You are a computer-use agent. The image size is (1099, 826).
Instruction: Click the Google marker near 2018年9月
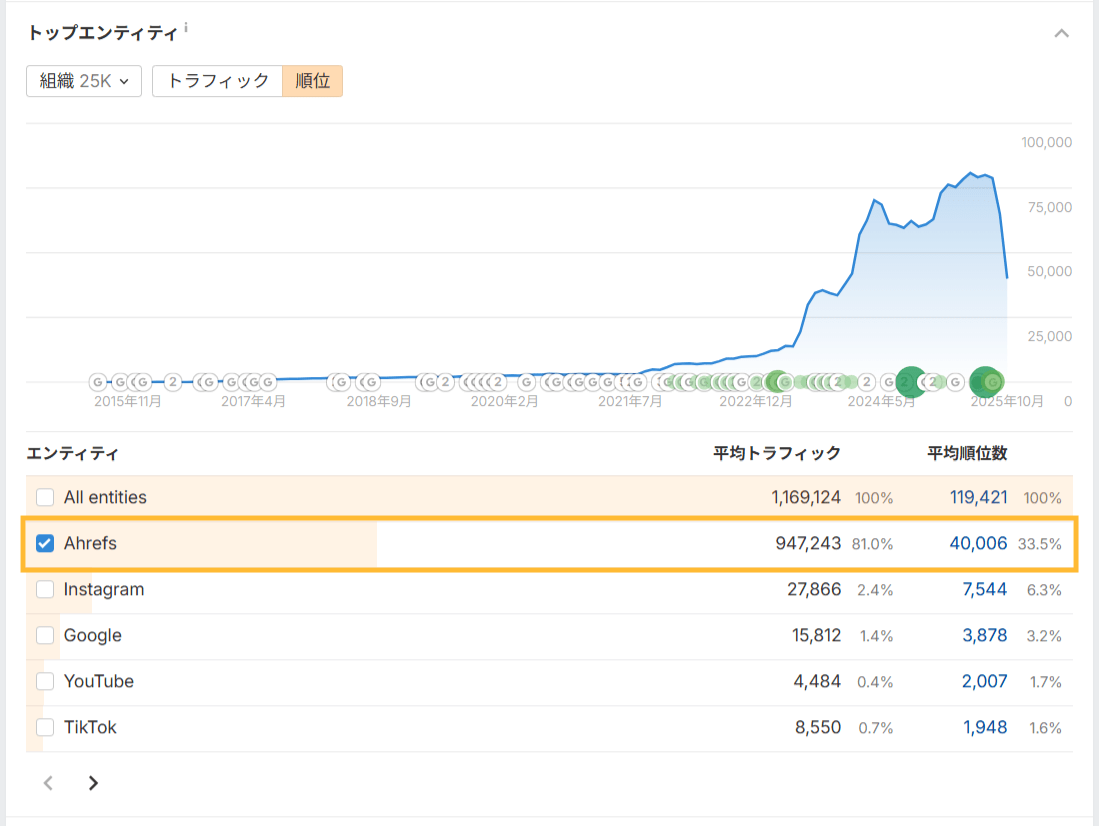point(368,381)
